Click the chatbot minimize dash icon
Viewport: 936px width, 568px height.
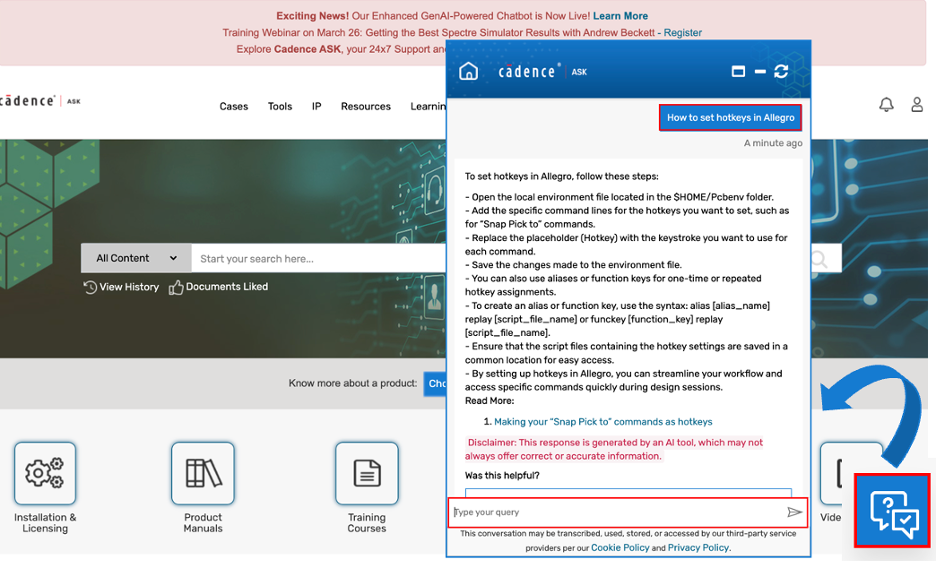(760, 72)
